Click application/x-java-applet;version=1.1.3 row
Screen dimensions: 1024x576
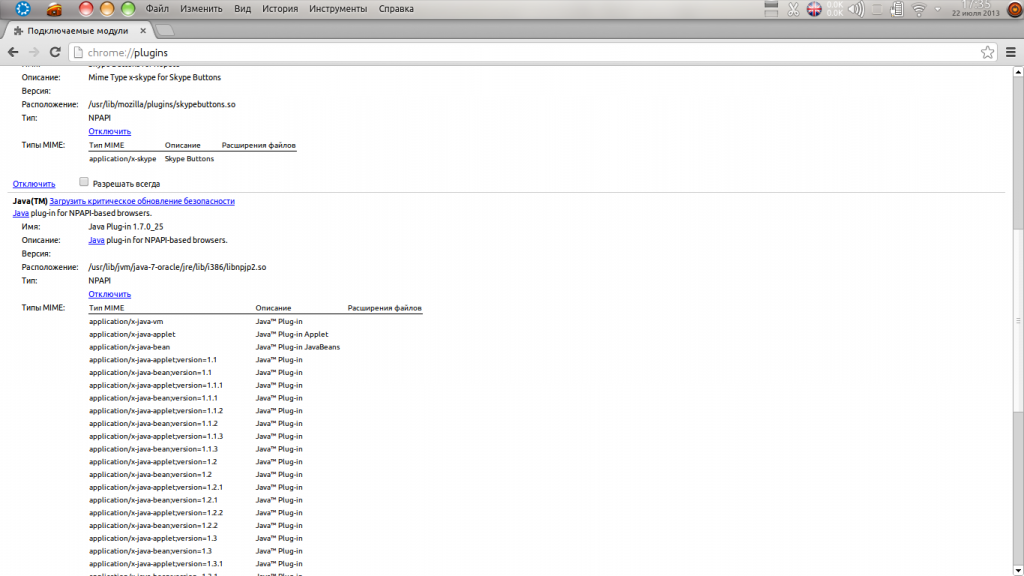156,436
